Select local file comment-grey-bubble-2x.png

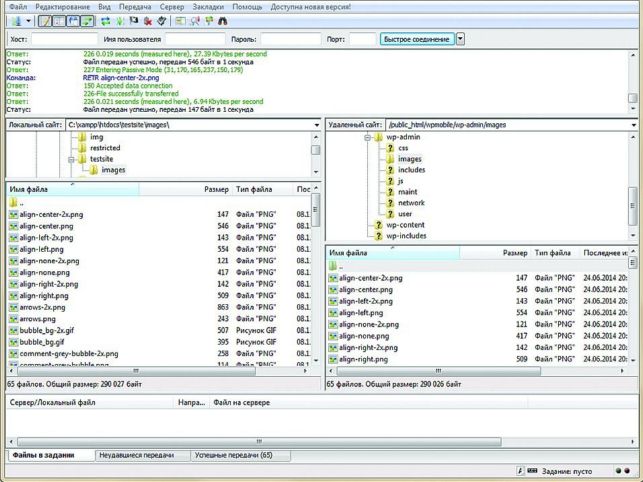[69, 354]
